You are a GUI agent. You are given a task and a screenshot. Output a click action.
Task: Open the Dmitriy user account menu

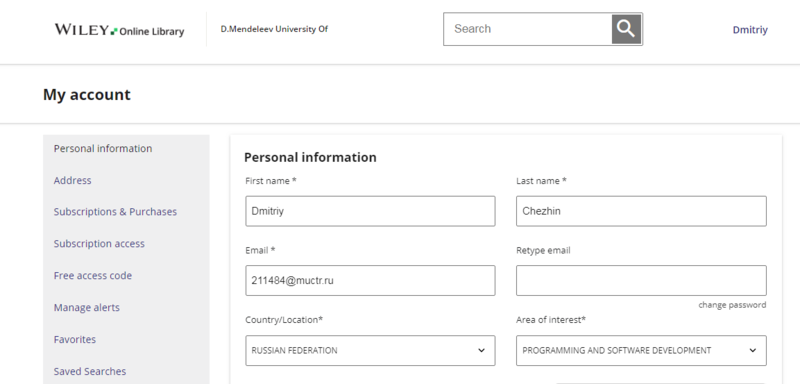[x=749, y=30]
